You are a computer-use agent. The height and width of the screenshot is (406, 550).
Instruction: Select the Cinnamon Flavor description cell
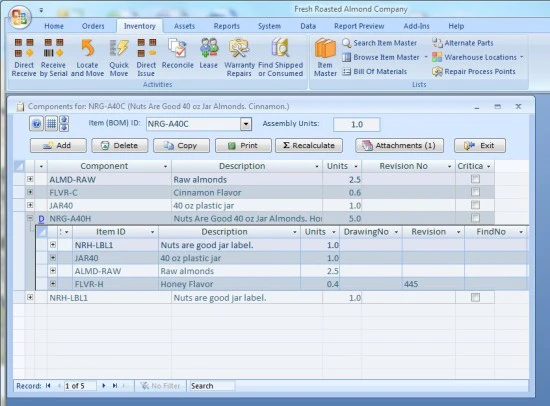click(247, 192)
